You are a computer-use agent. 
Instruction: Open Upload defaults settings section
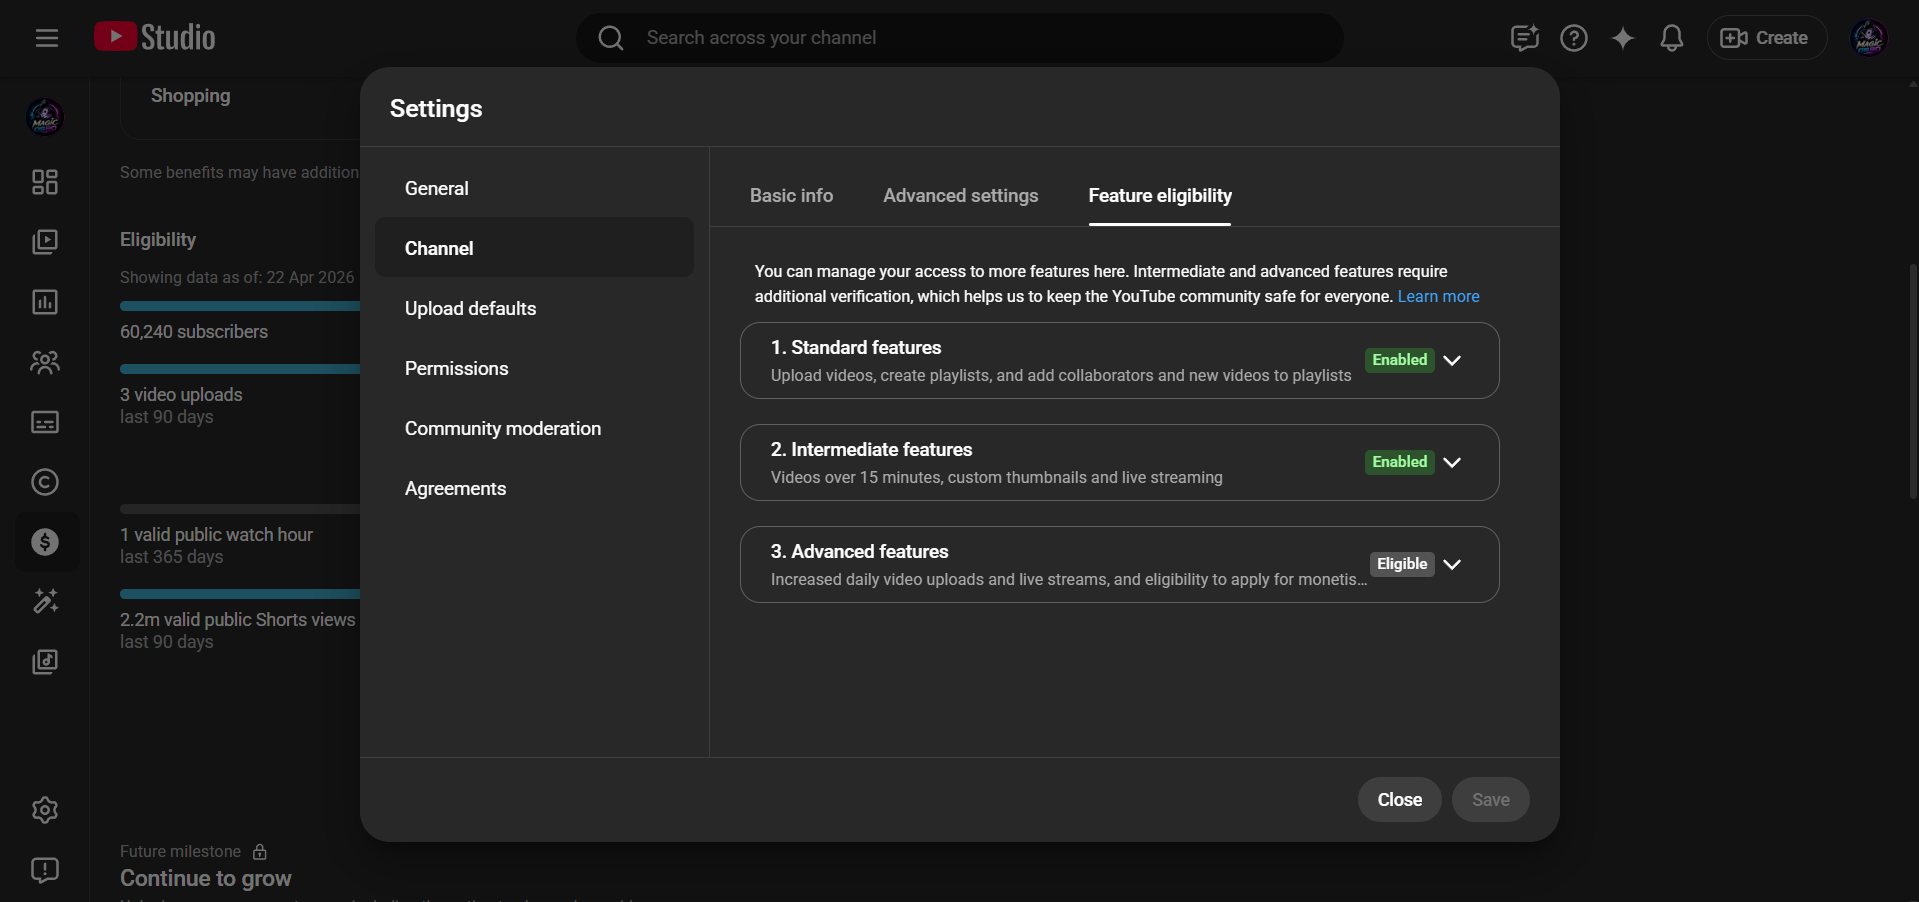(x=534, y=308)
